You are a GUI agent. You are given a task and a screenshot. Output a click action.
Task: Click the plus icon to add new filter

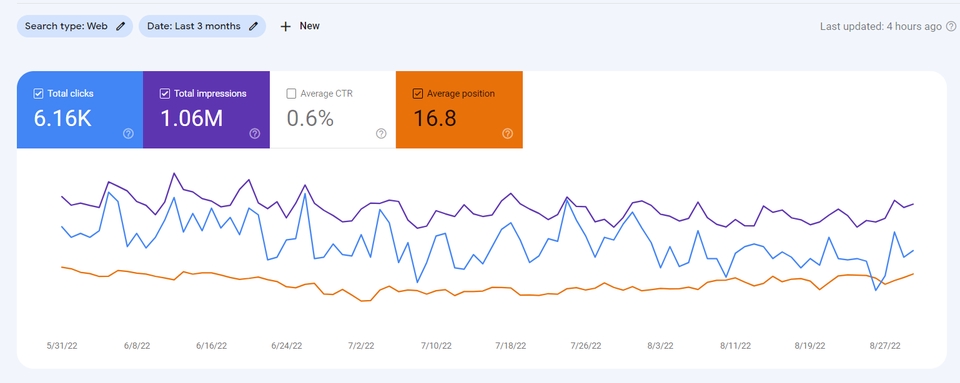pos(285,26)
